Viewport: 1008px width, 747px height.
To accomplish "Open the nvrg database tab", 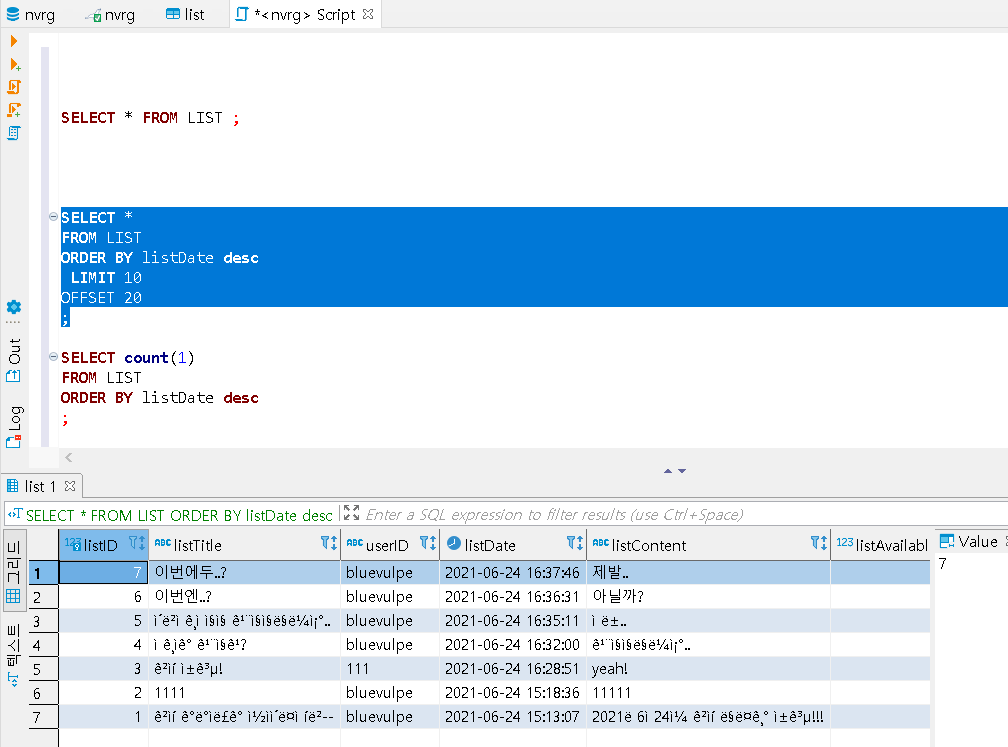I will 30,14.
